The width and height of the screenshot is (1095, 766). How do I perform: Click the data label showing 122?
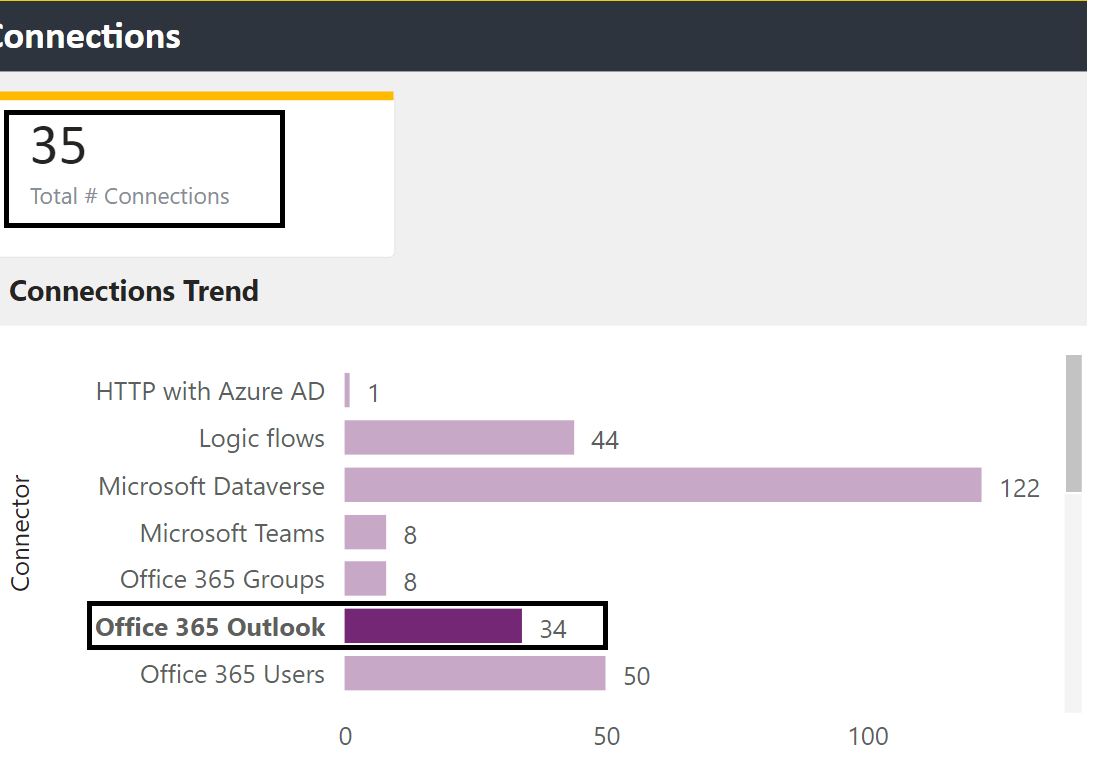[x=1022, y=487]
